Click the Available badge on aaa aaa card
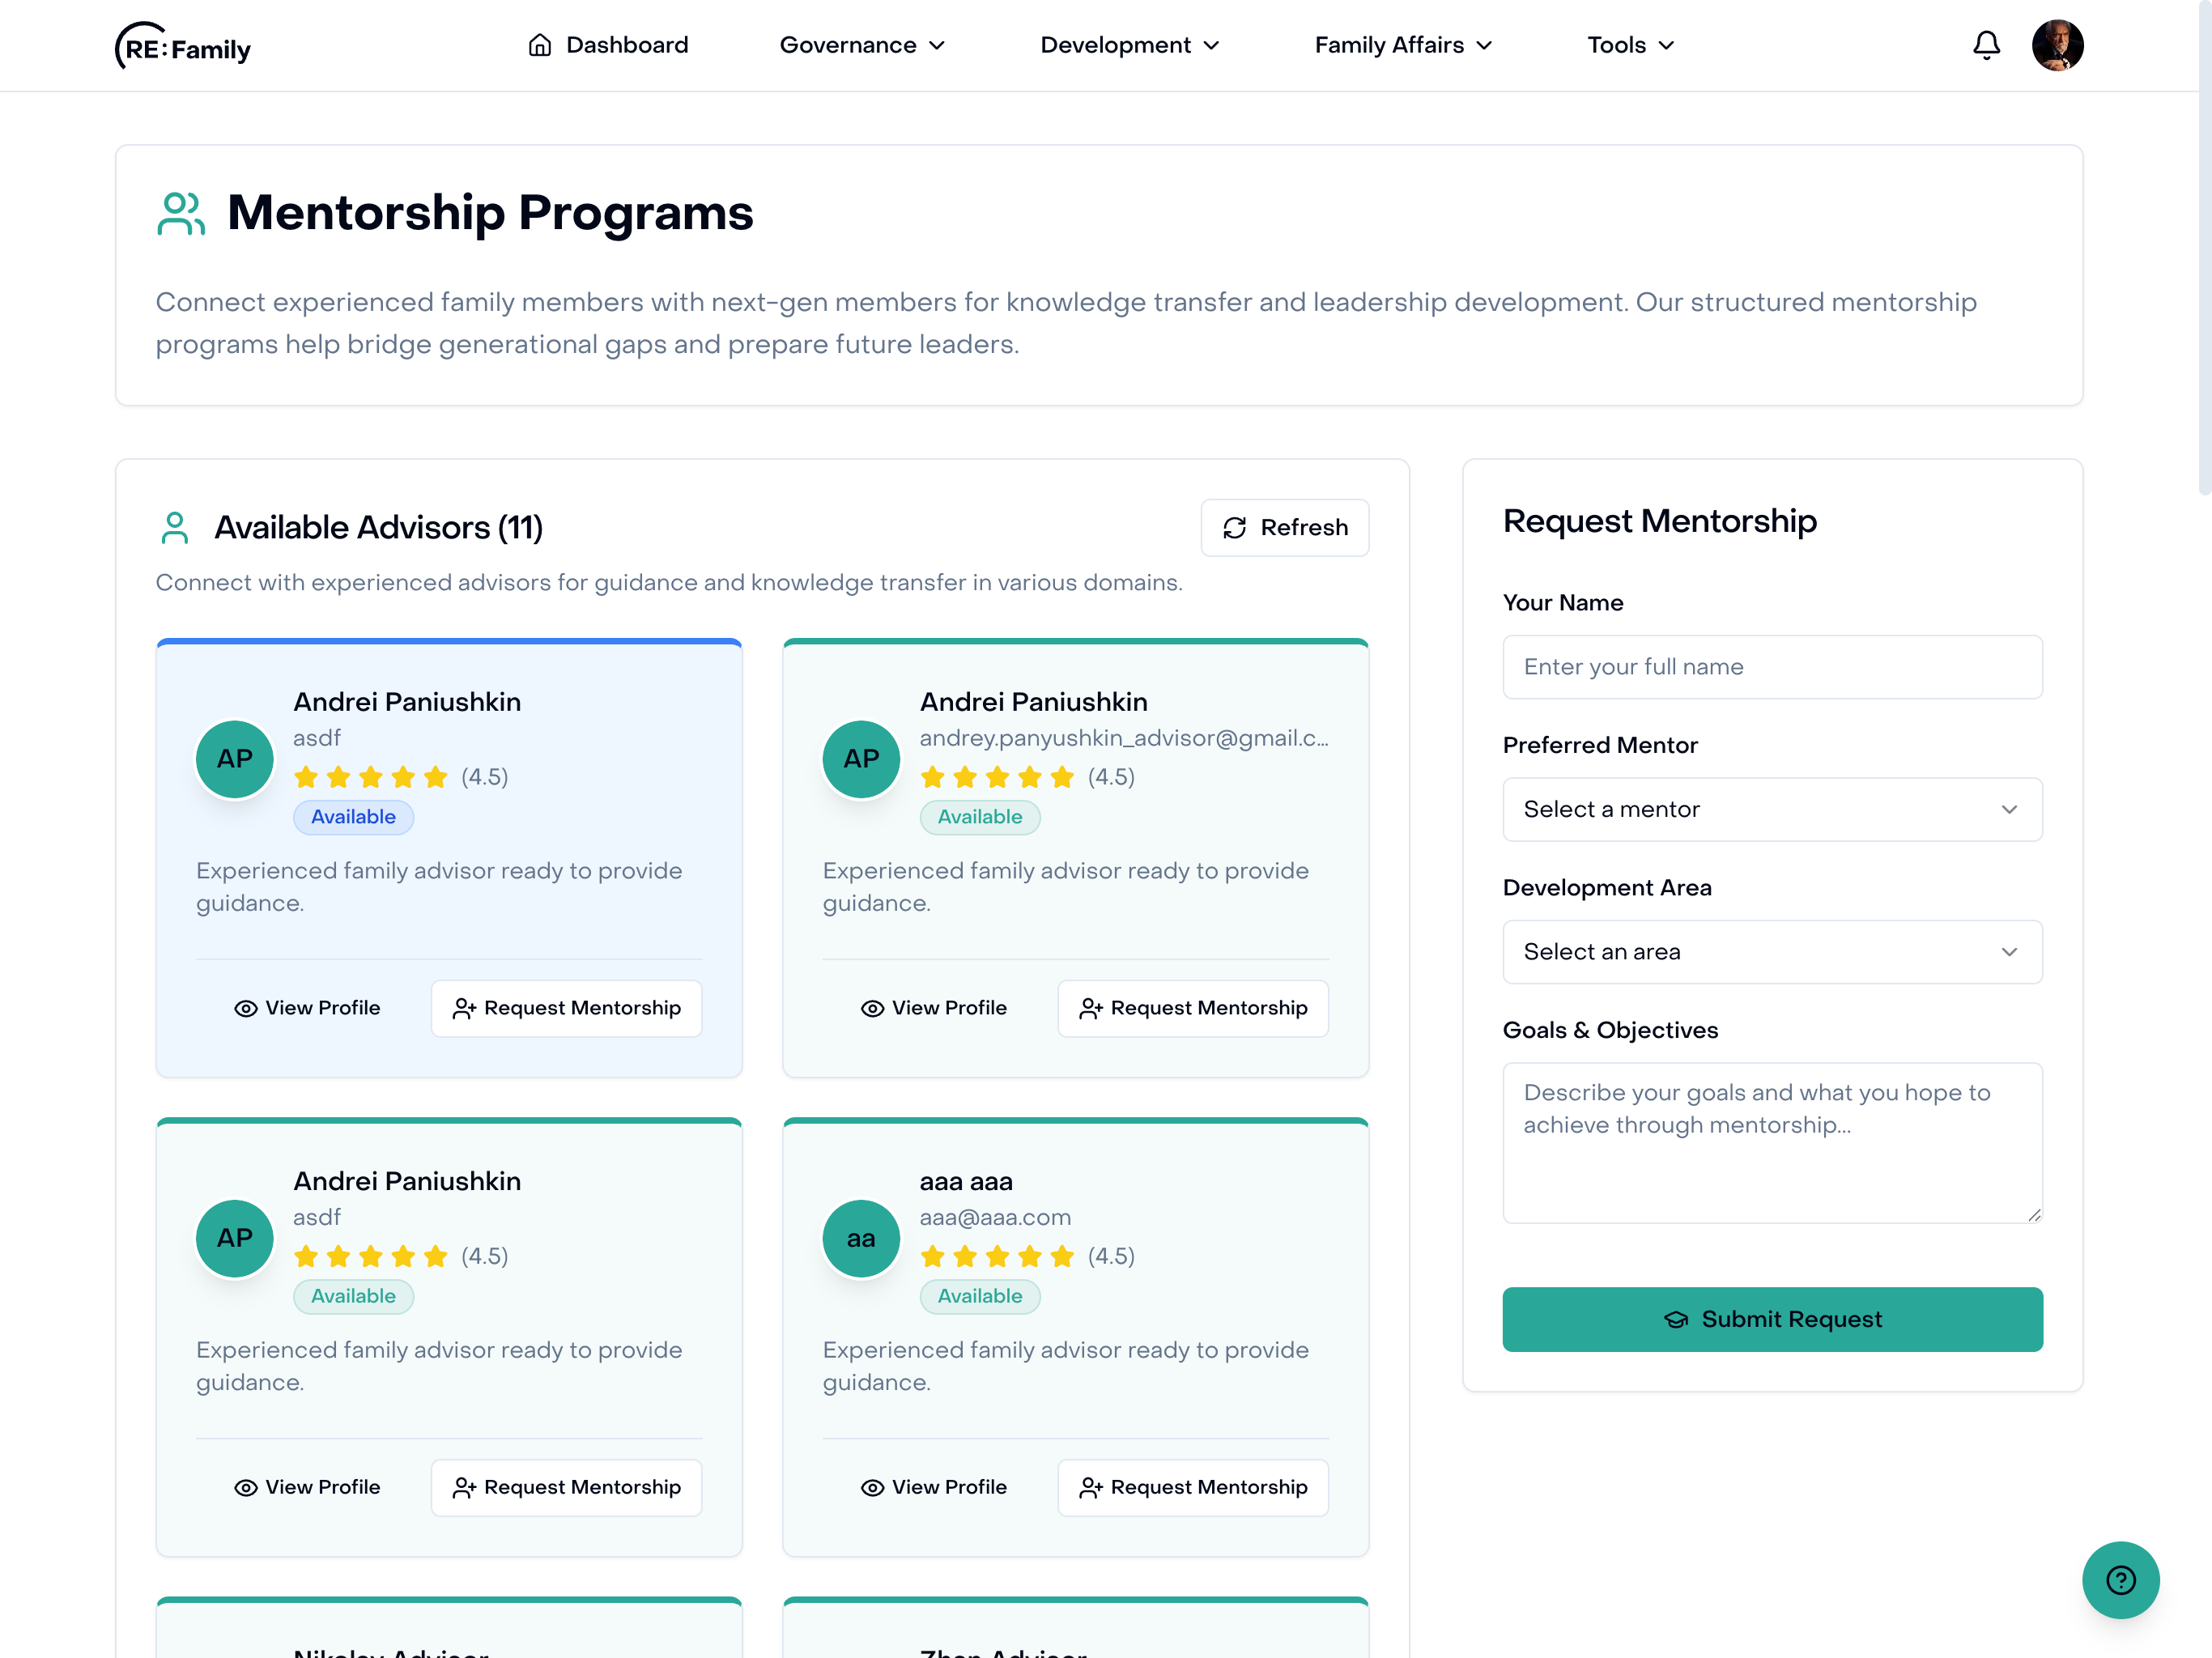2212x1658 pixels. pyautogui.click(x=980, y=1296)
